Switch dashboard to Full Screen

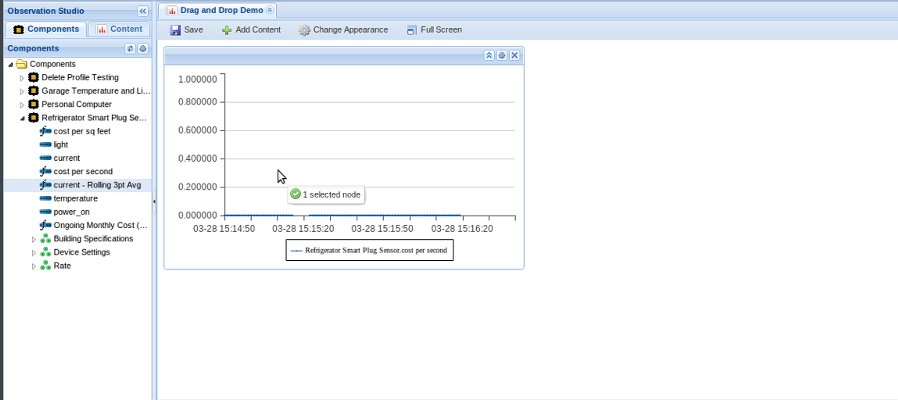(433, 30)
